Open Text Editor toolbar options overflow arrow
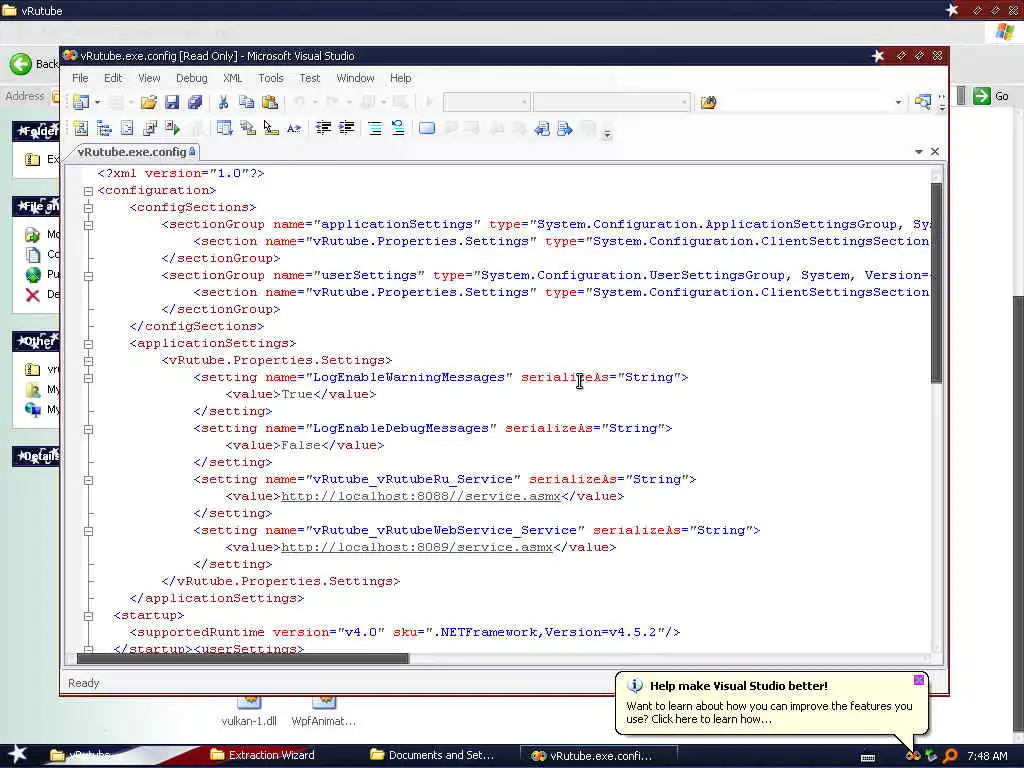This screenshot has height=768, width=1024. [607, 134]
